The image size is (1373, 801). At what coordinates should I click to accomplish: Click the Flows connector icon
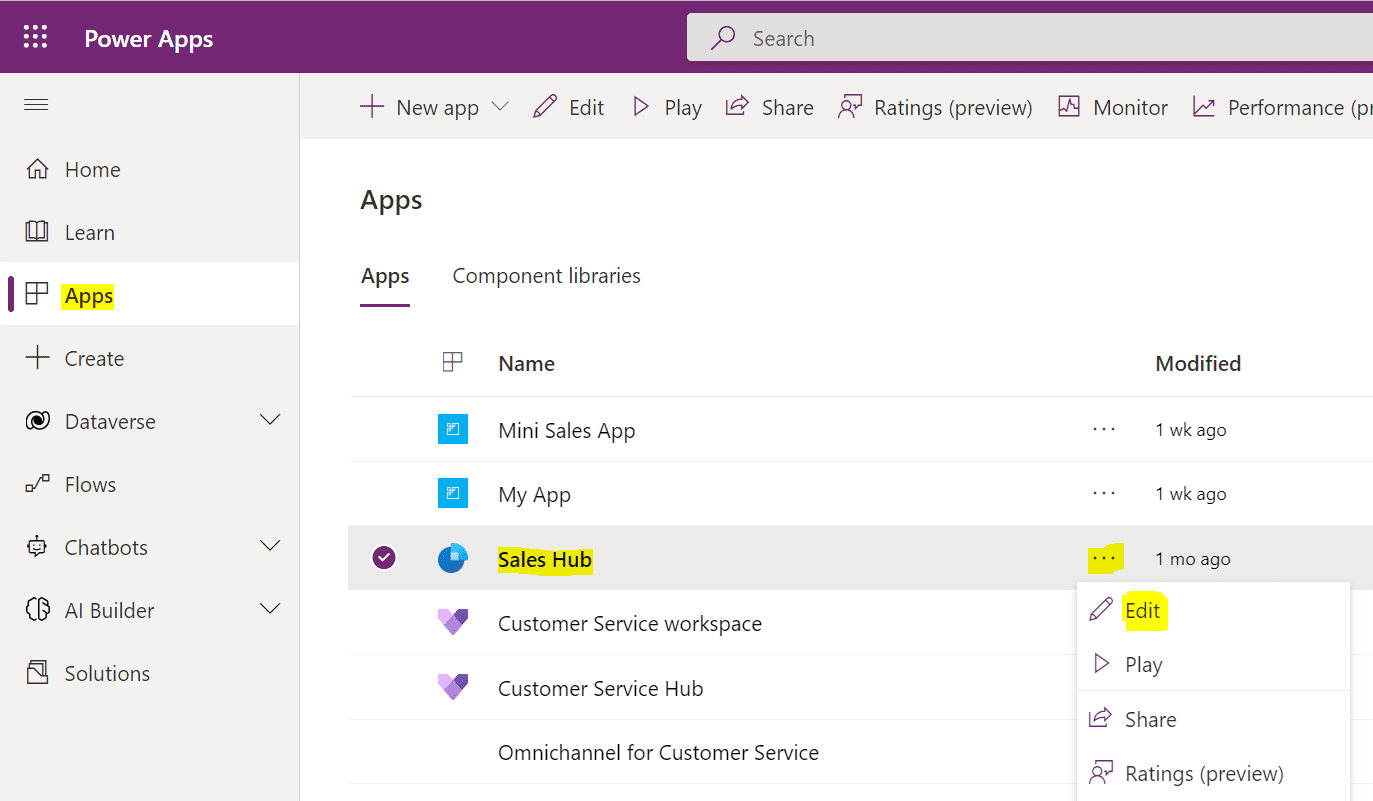point(37,484)
